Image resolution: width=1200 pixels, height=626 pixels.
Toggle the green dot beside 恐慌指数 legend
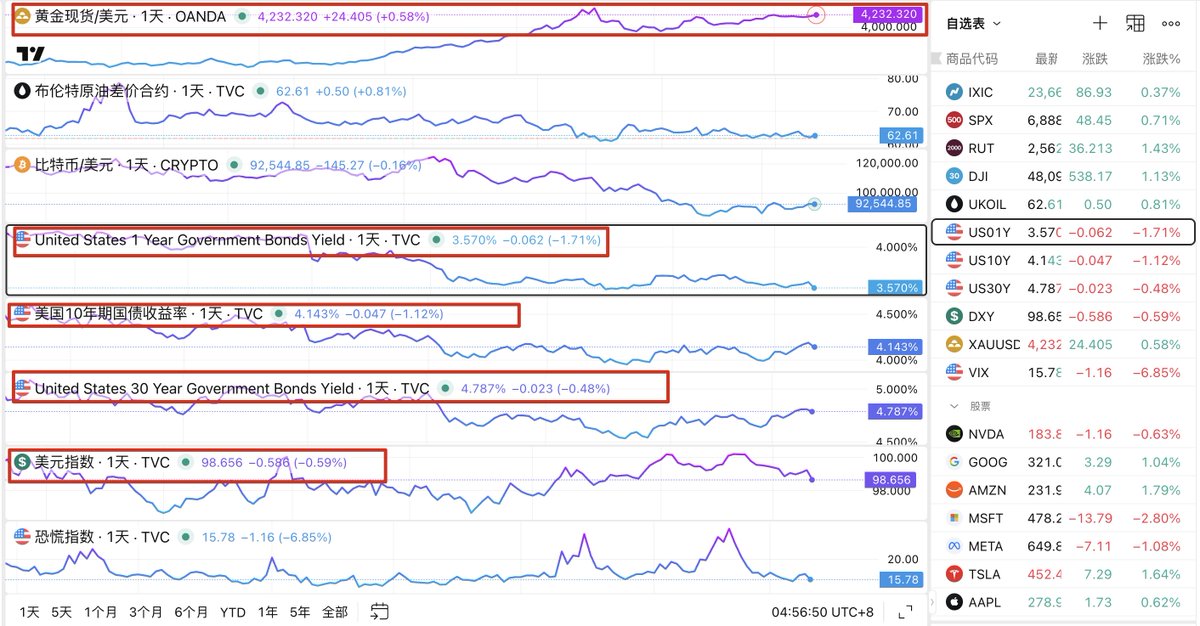point(185,537)
